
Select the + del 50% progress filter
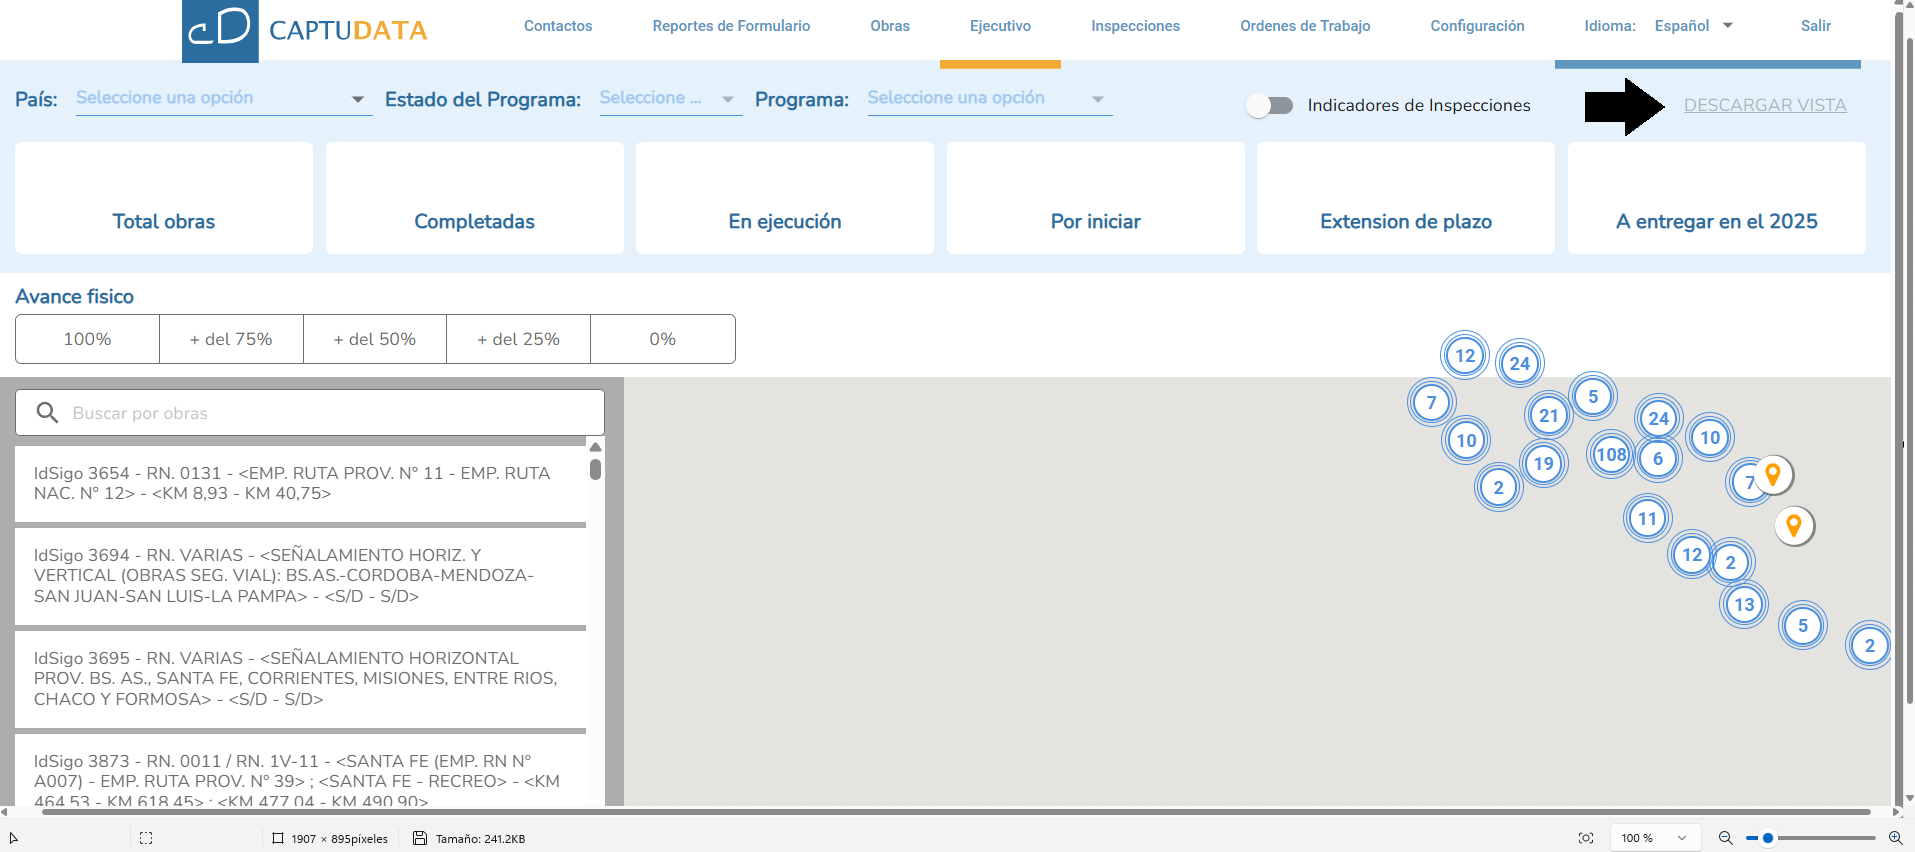tap(375, 339)
